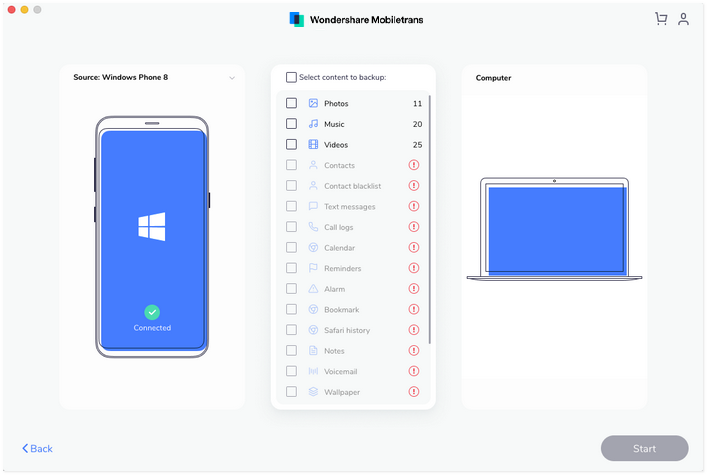The image size is (707, 475).
Task: Open the user account icon
Action: tap(684, 18)
